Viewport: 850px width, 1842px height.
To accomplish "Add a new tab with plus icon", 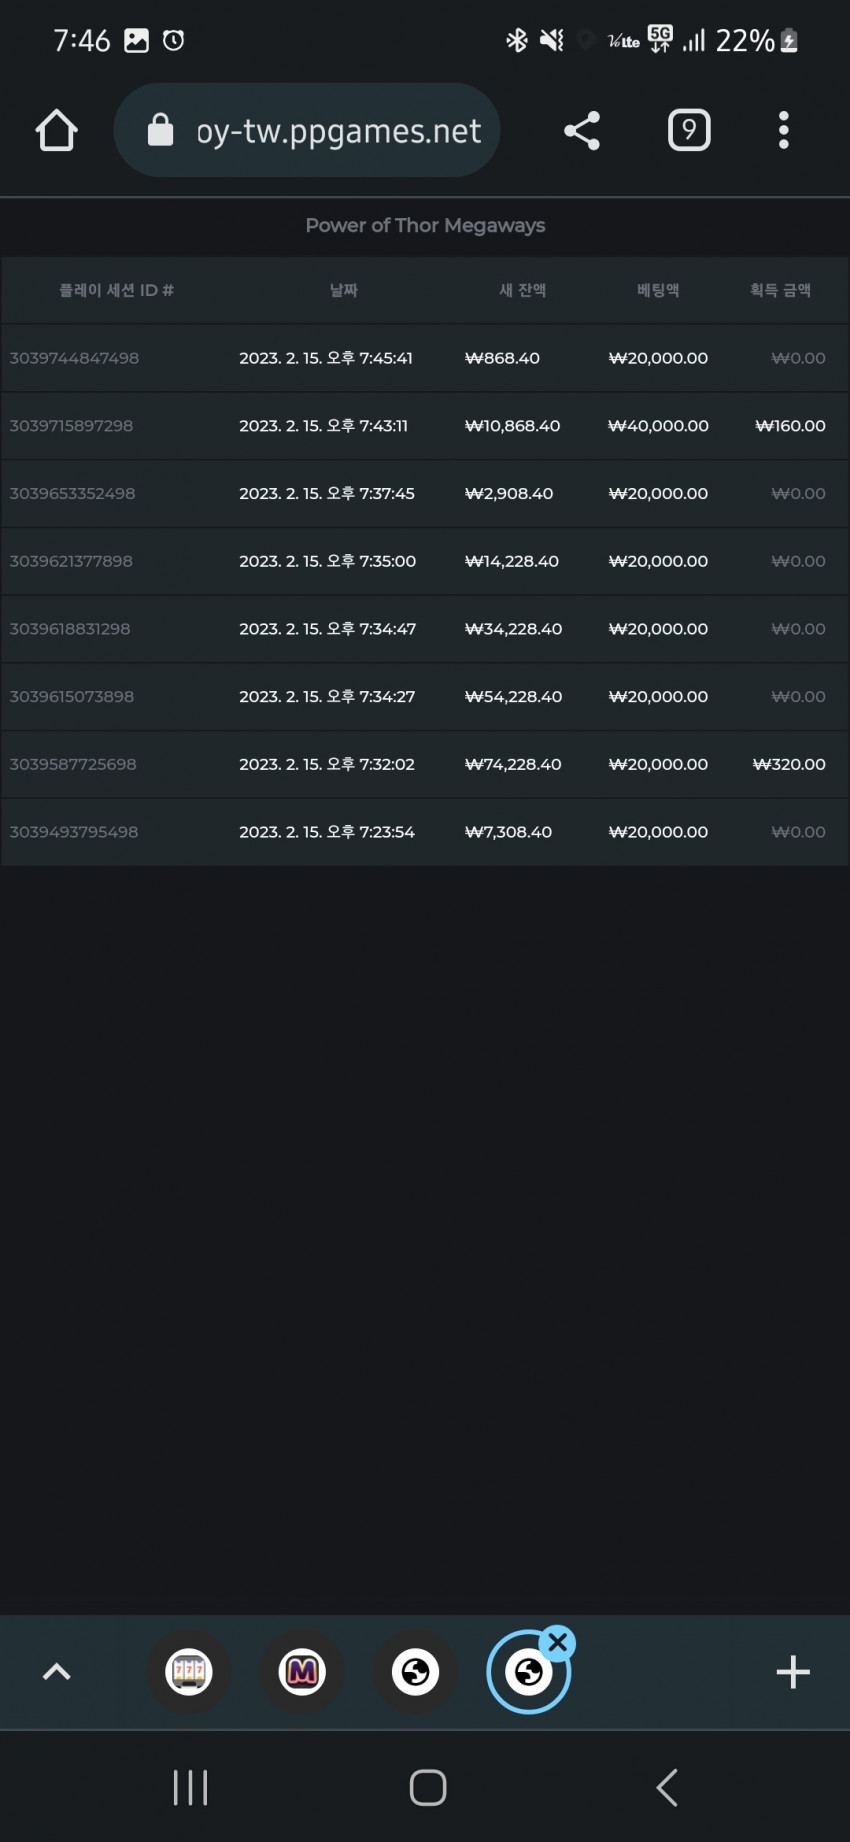I will (793, 1671).
